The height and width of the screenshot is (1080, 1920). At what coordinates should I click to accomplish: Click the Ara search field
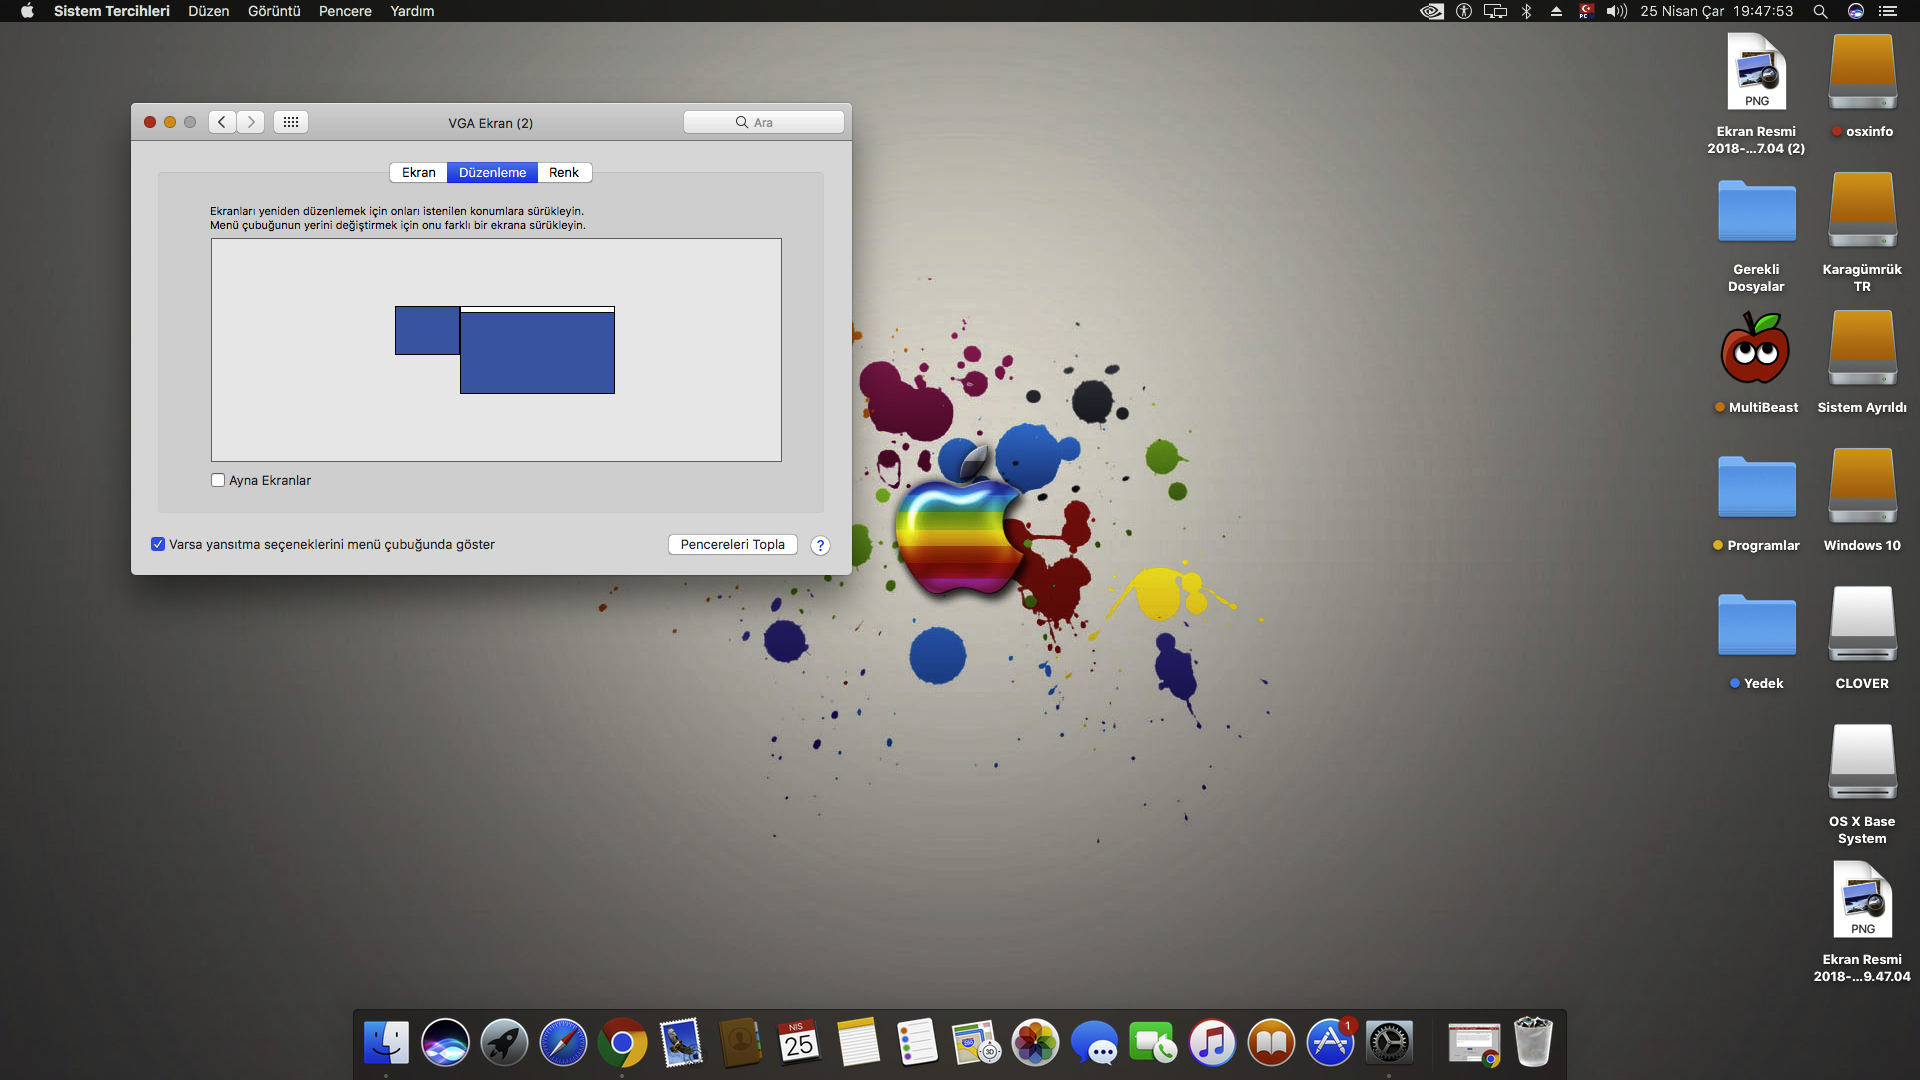click(x=764, y=122)
